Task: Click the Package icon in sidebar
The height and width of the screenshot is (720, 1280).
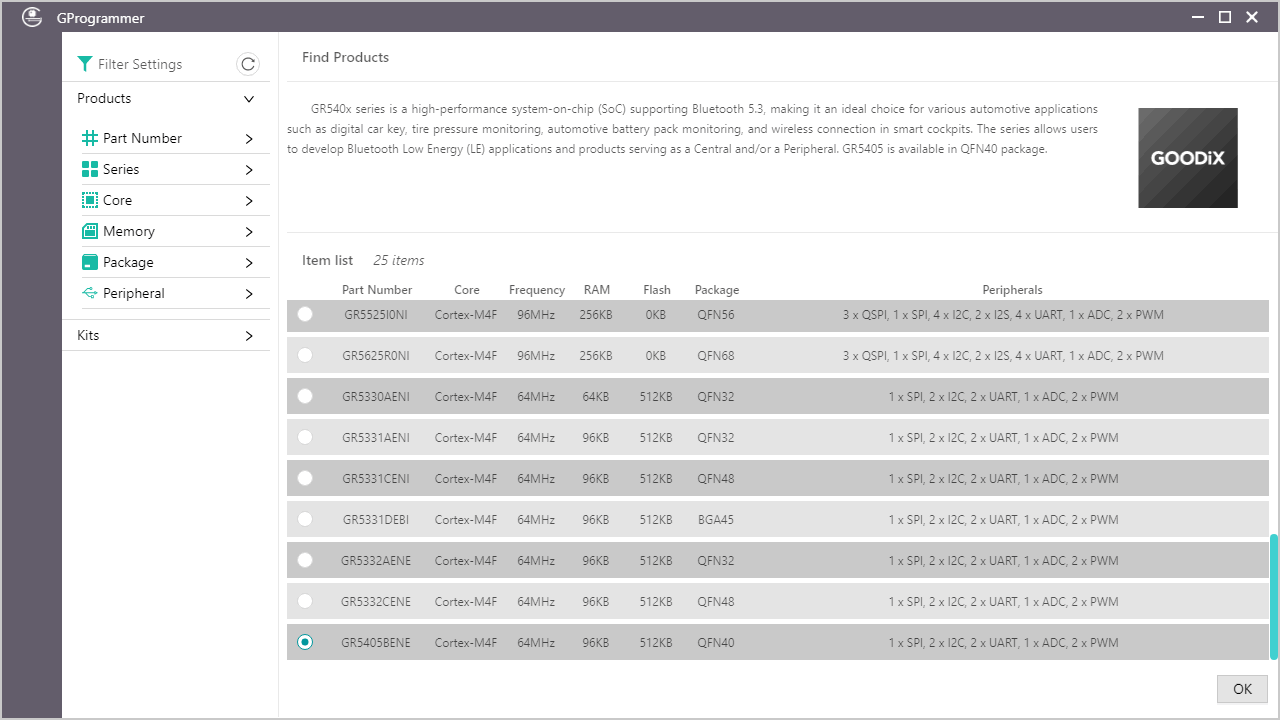Action: click(90, 262)
